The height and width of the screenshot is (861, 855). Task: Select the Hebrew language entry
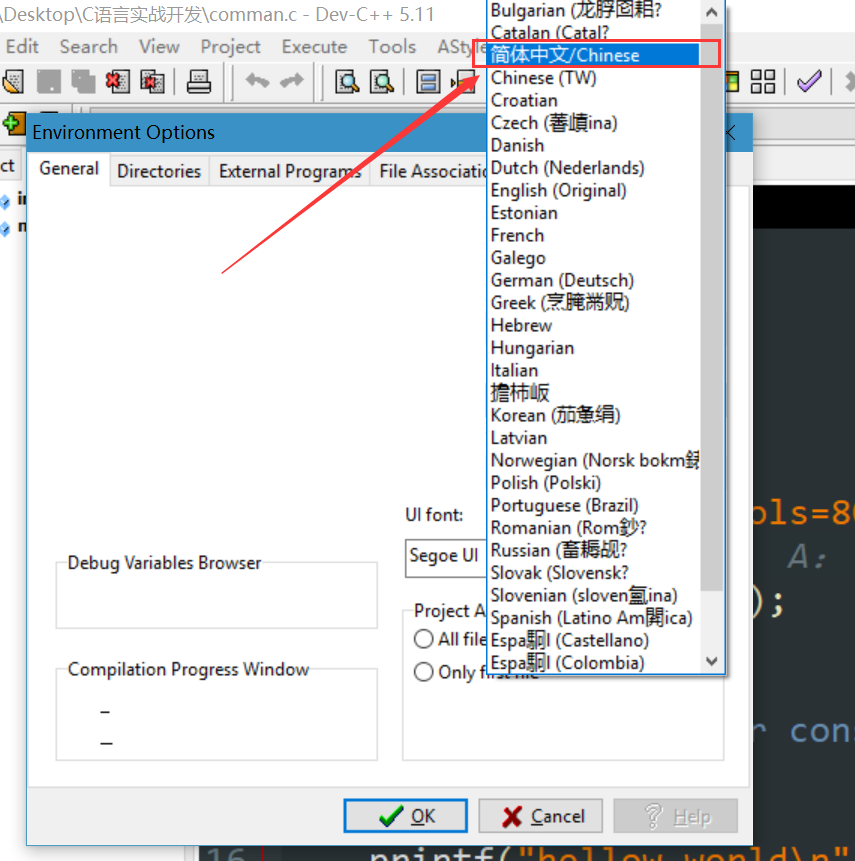[x=594, y=325]
